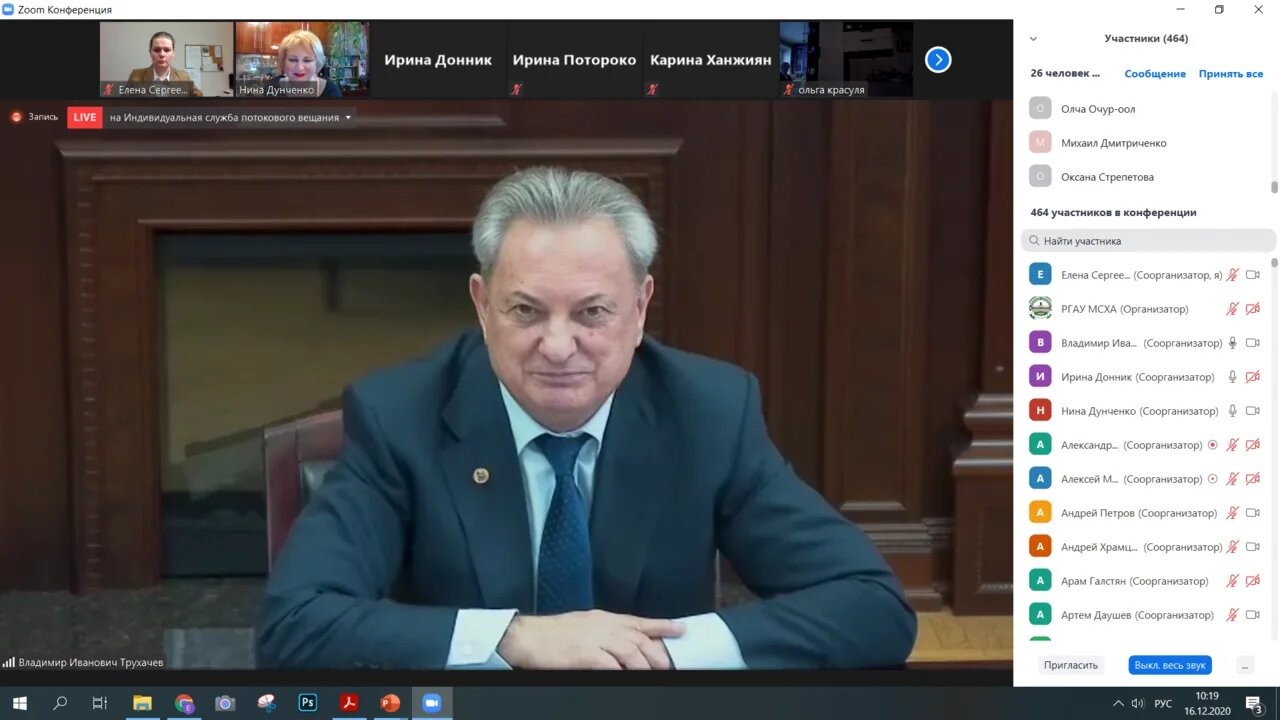This screenshot has height=720, width=1280.
Task: Click camera icon next to Нина Дунченко
Action: tap(1252, 411)
